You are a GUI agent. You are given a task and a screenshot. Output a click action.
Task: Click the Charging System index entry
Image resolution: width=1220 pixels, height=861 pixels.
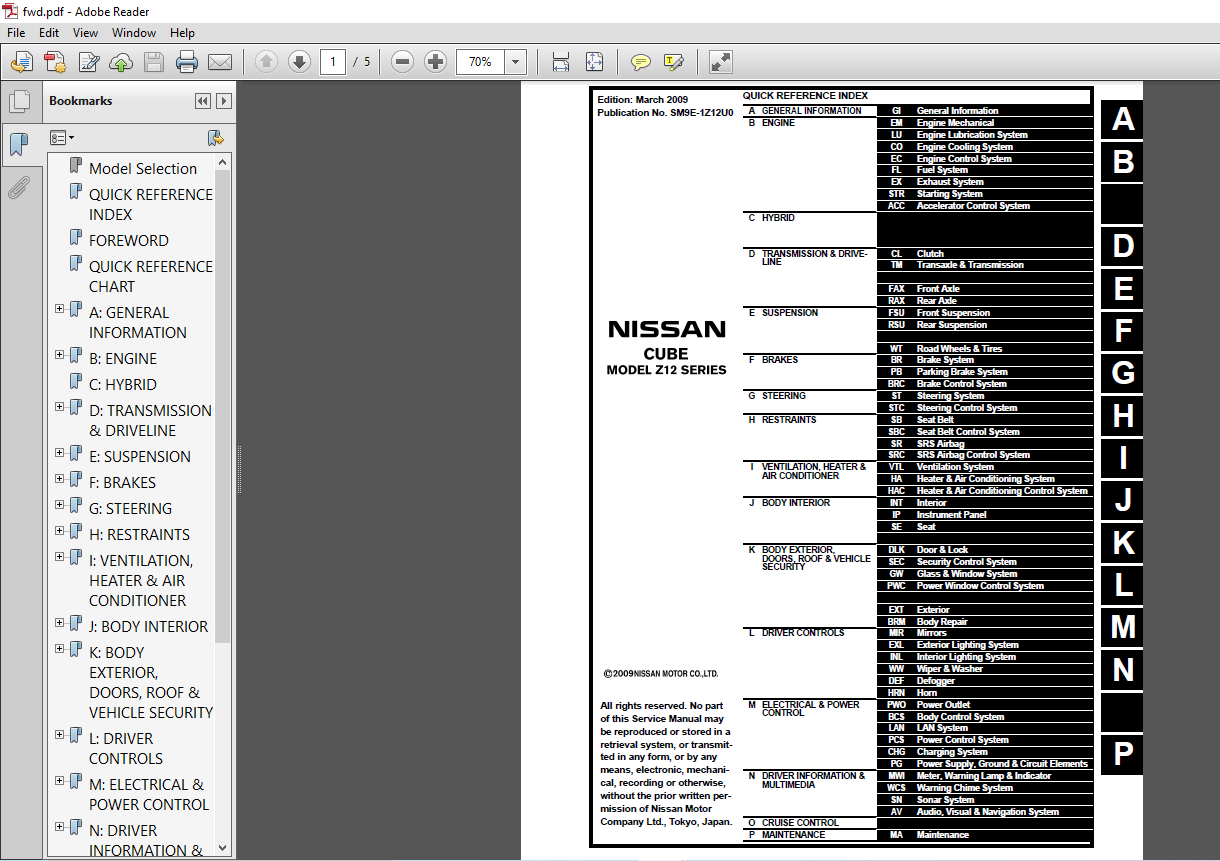click(952, 752)
